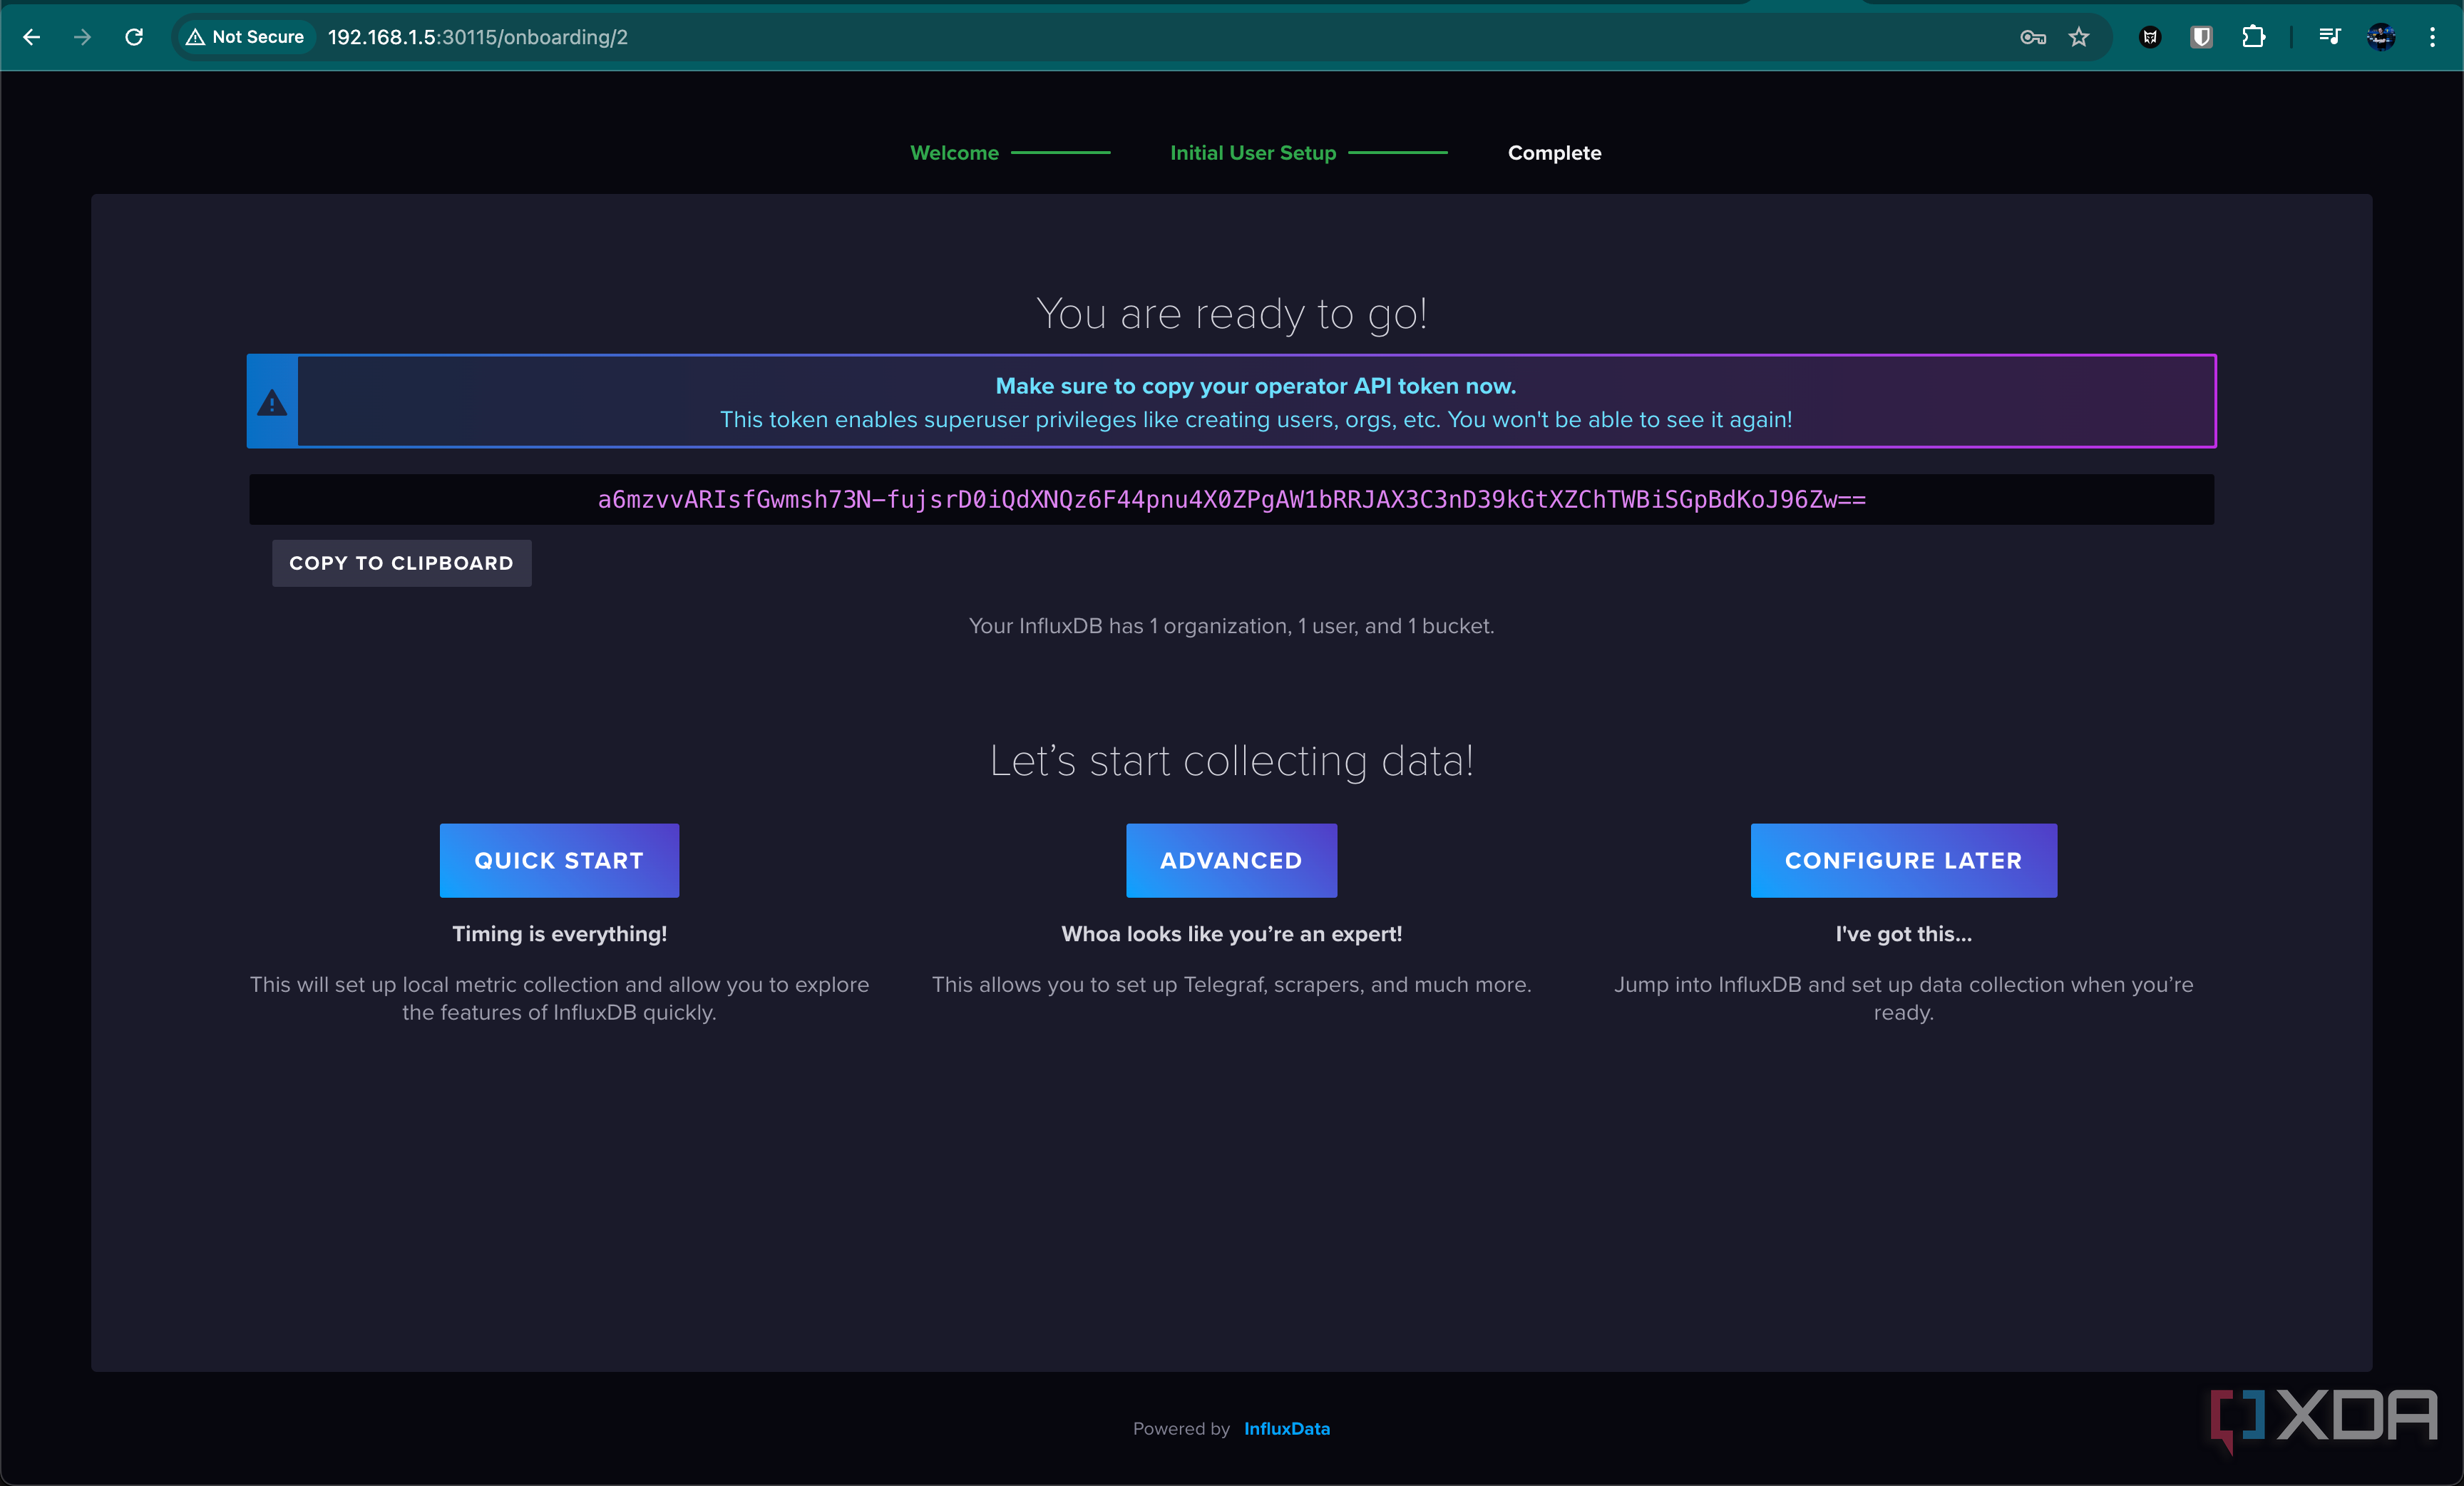Click the "Let's start collecting data!" heading

point(1231,761)
